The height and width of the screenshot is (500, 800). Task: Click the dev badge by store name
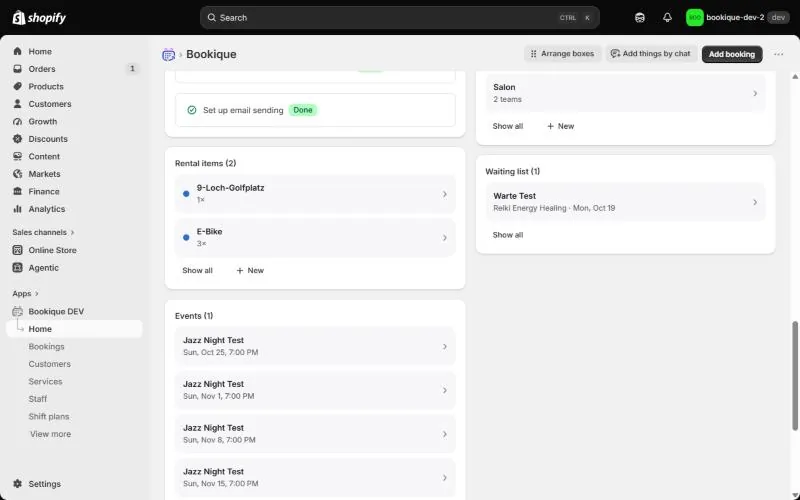778,18
